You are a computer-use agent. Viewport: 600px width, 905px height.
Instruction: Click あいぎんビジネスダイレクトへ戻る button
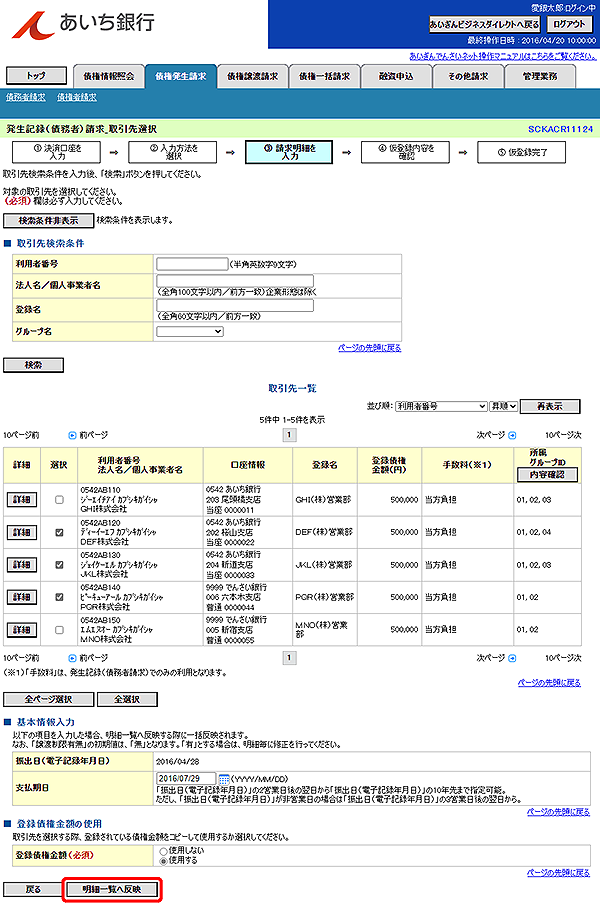pyautogui.click(x=484, y=24)
